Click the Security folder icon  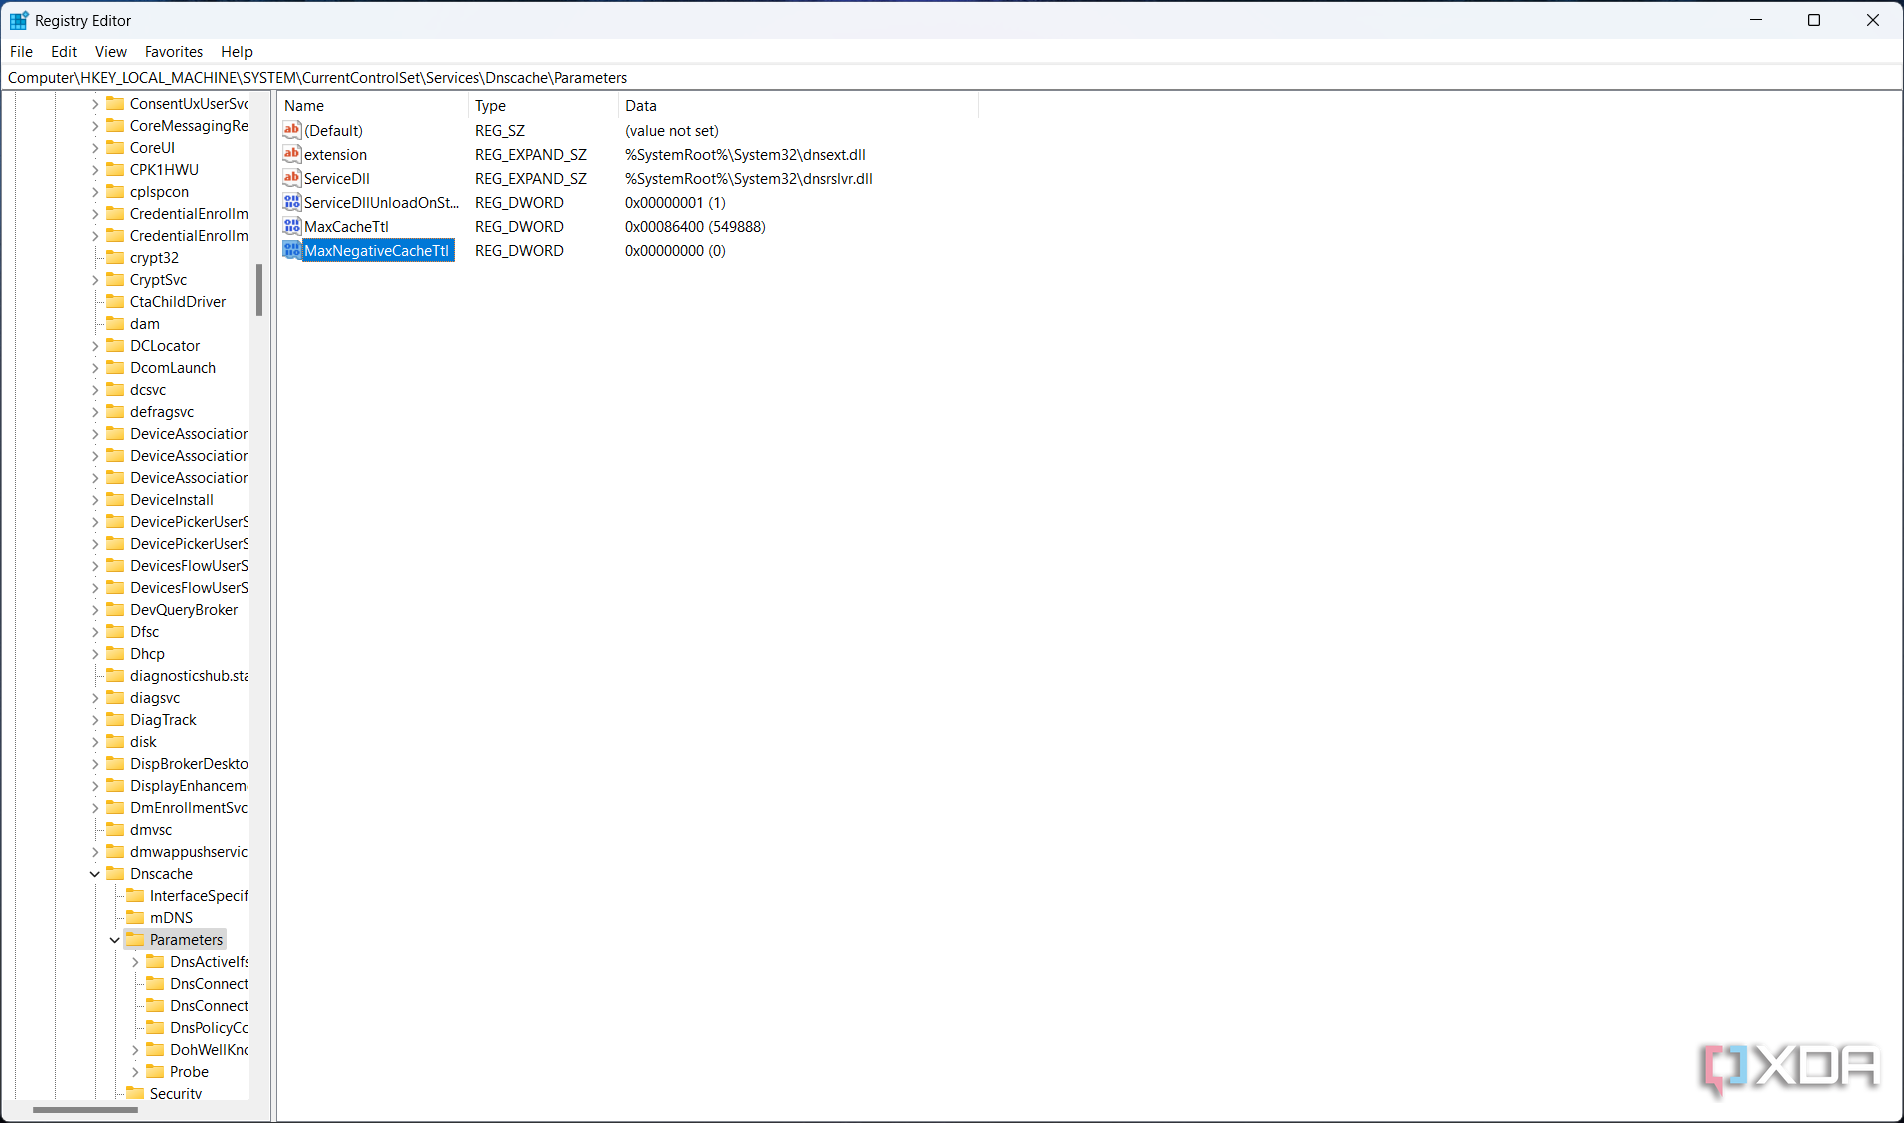coord(135,1093)
